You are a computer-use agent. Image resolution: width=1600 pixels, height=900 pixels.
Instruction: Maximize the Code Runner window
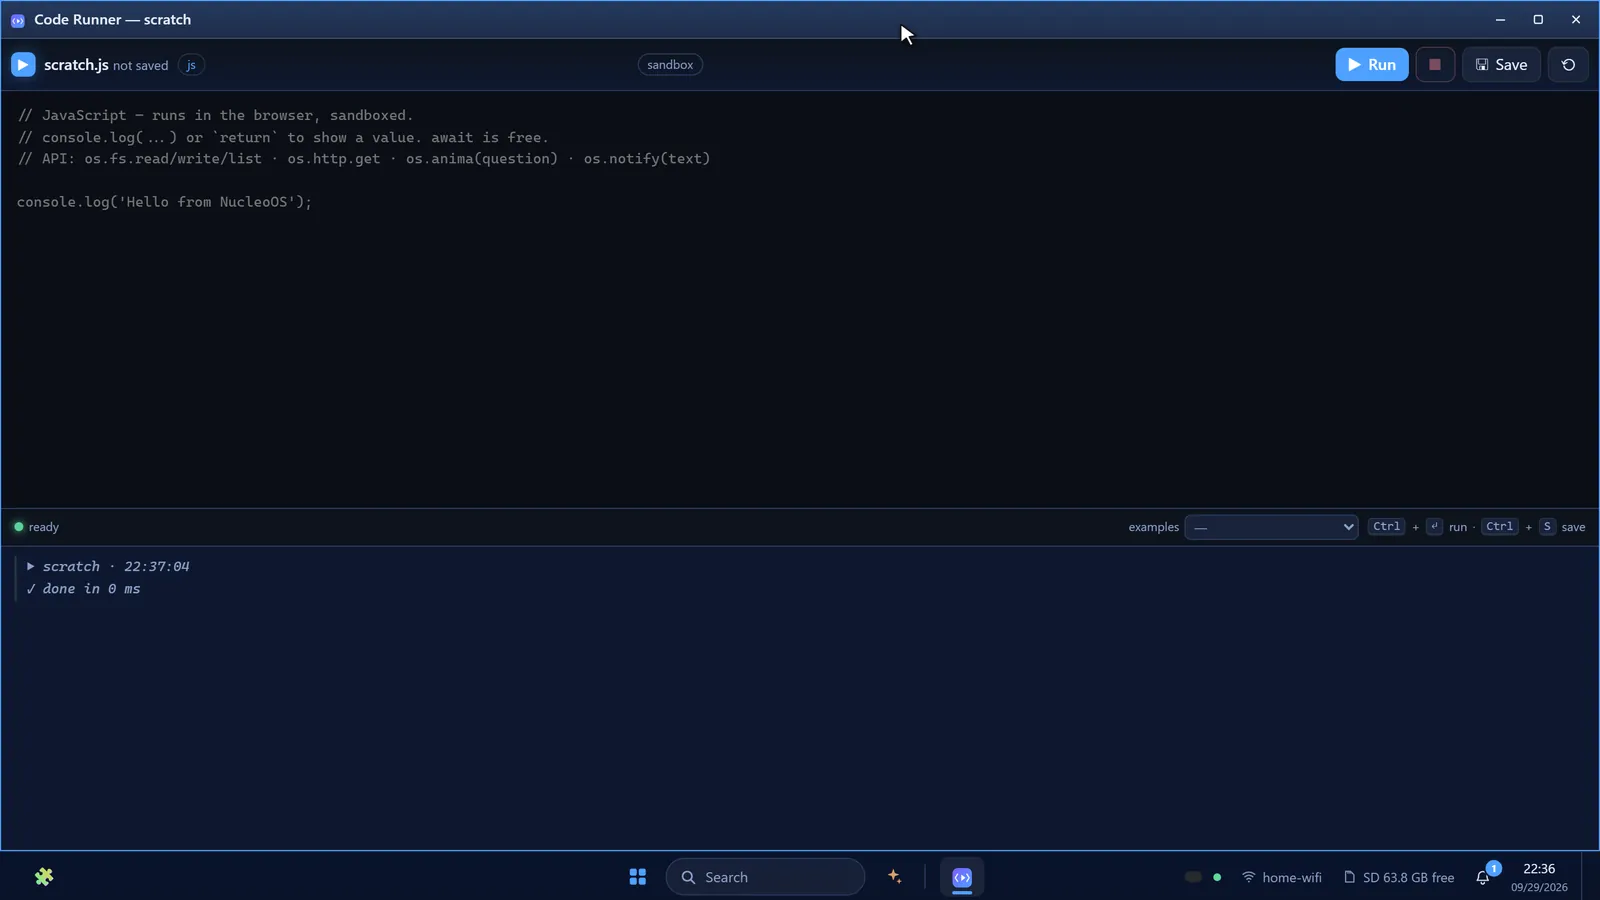(x=1538, y=20)
